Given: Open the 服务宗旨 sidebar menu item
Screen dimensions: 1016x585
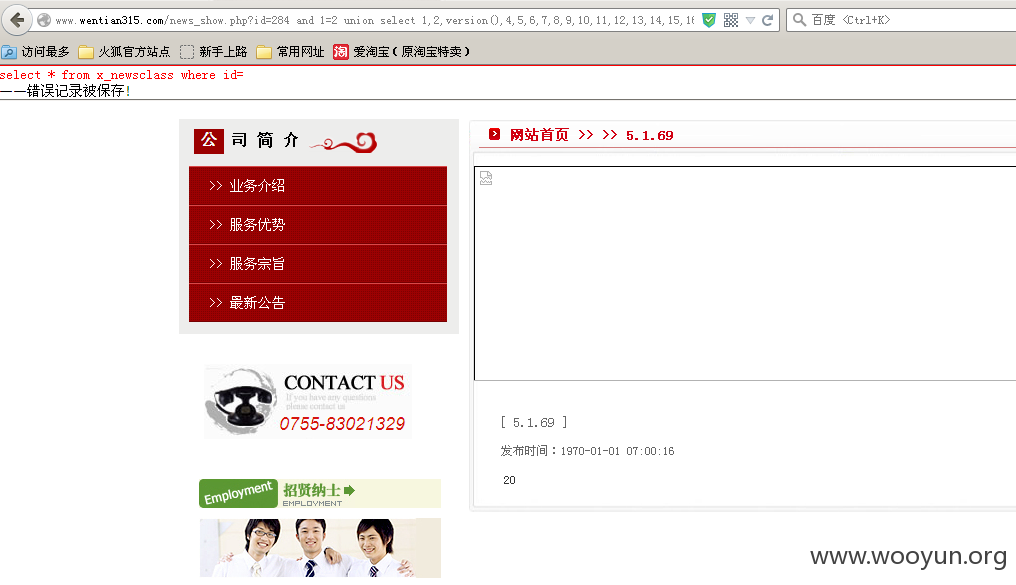Looking at the screenshot, I should (x=318, y=264).
